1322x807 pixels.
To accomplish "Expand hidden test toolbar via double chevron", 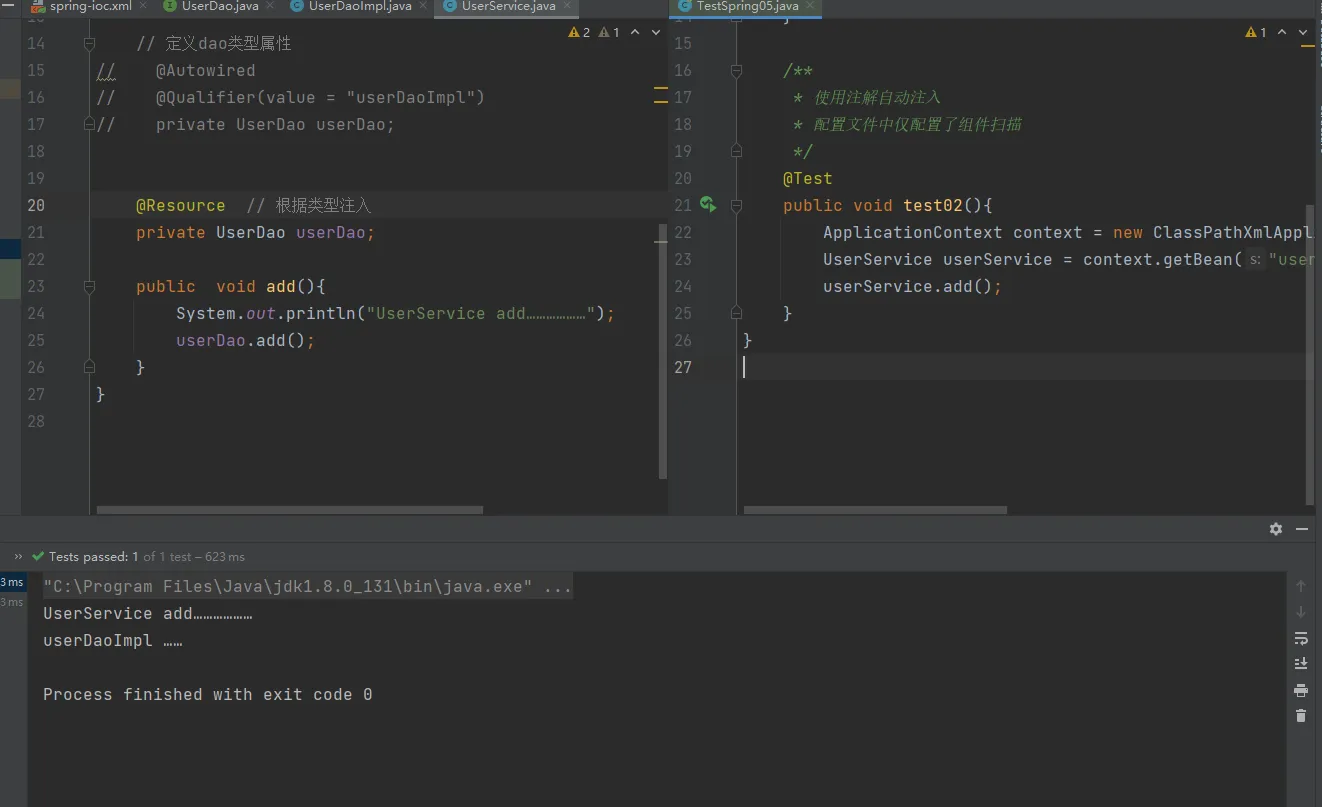I will (x=18, y=556).
